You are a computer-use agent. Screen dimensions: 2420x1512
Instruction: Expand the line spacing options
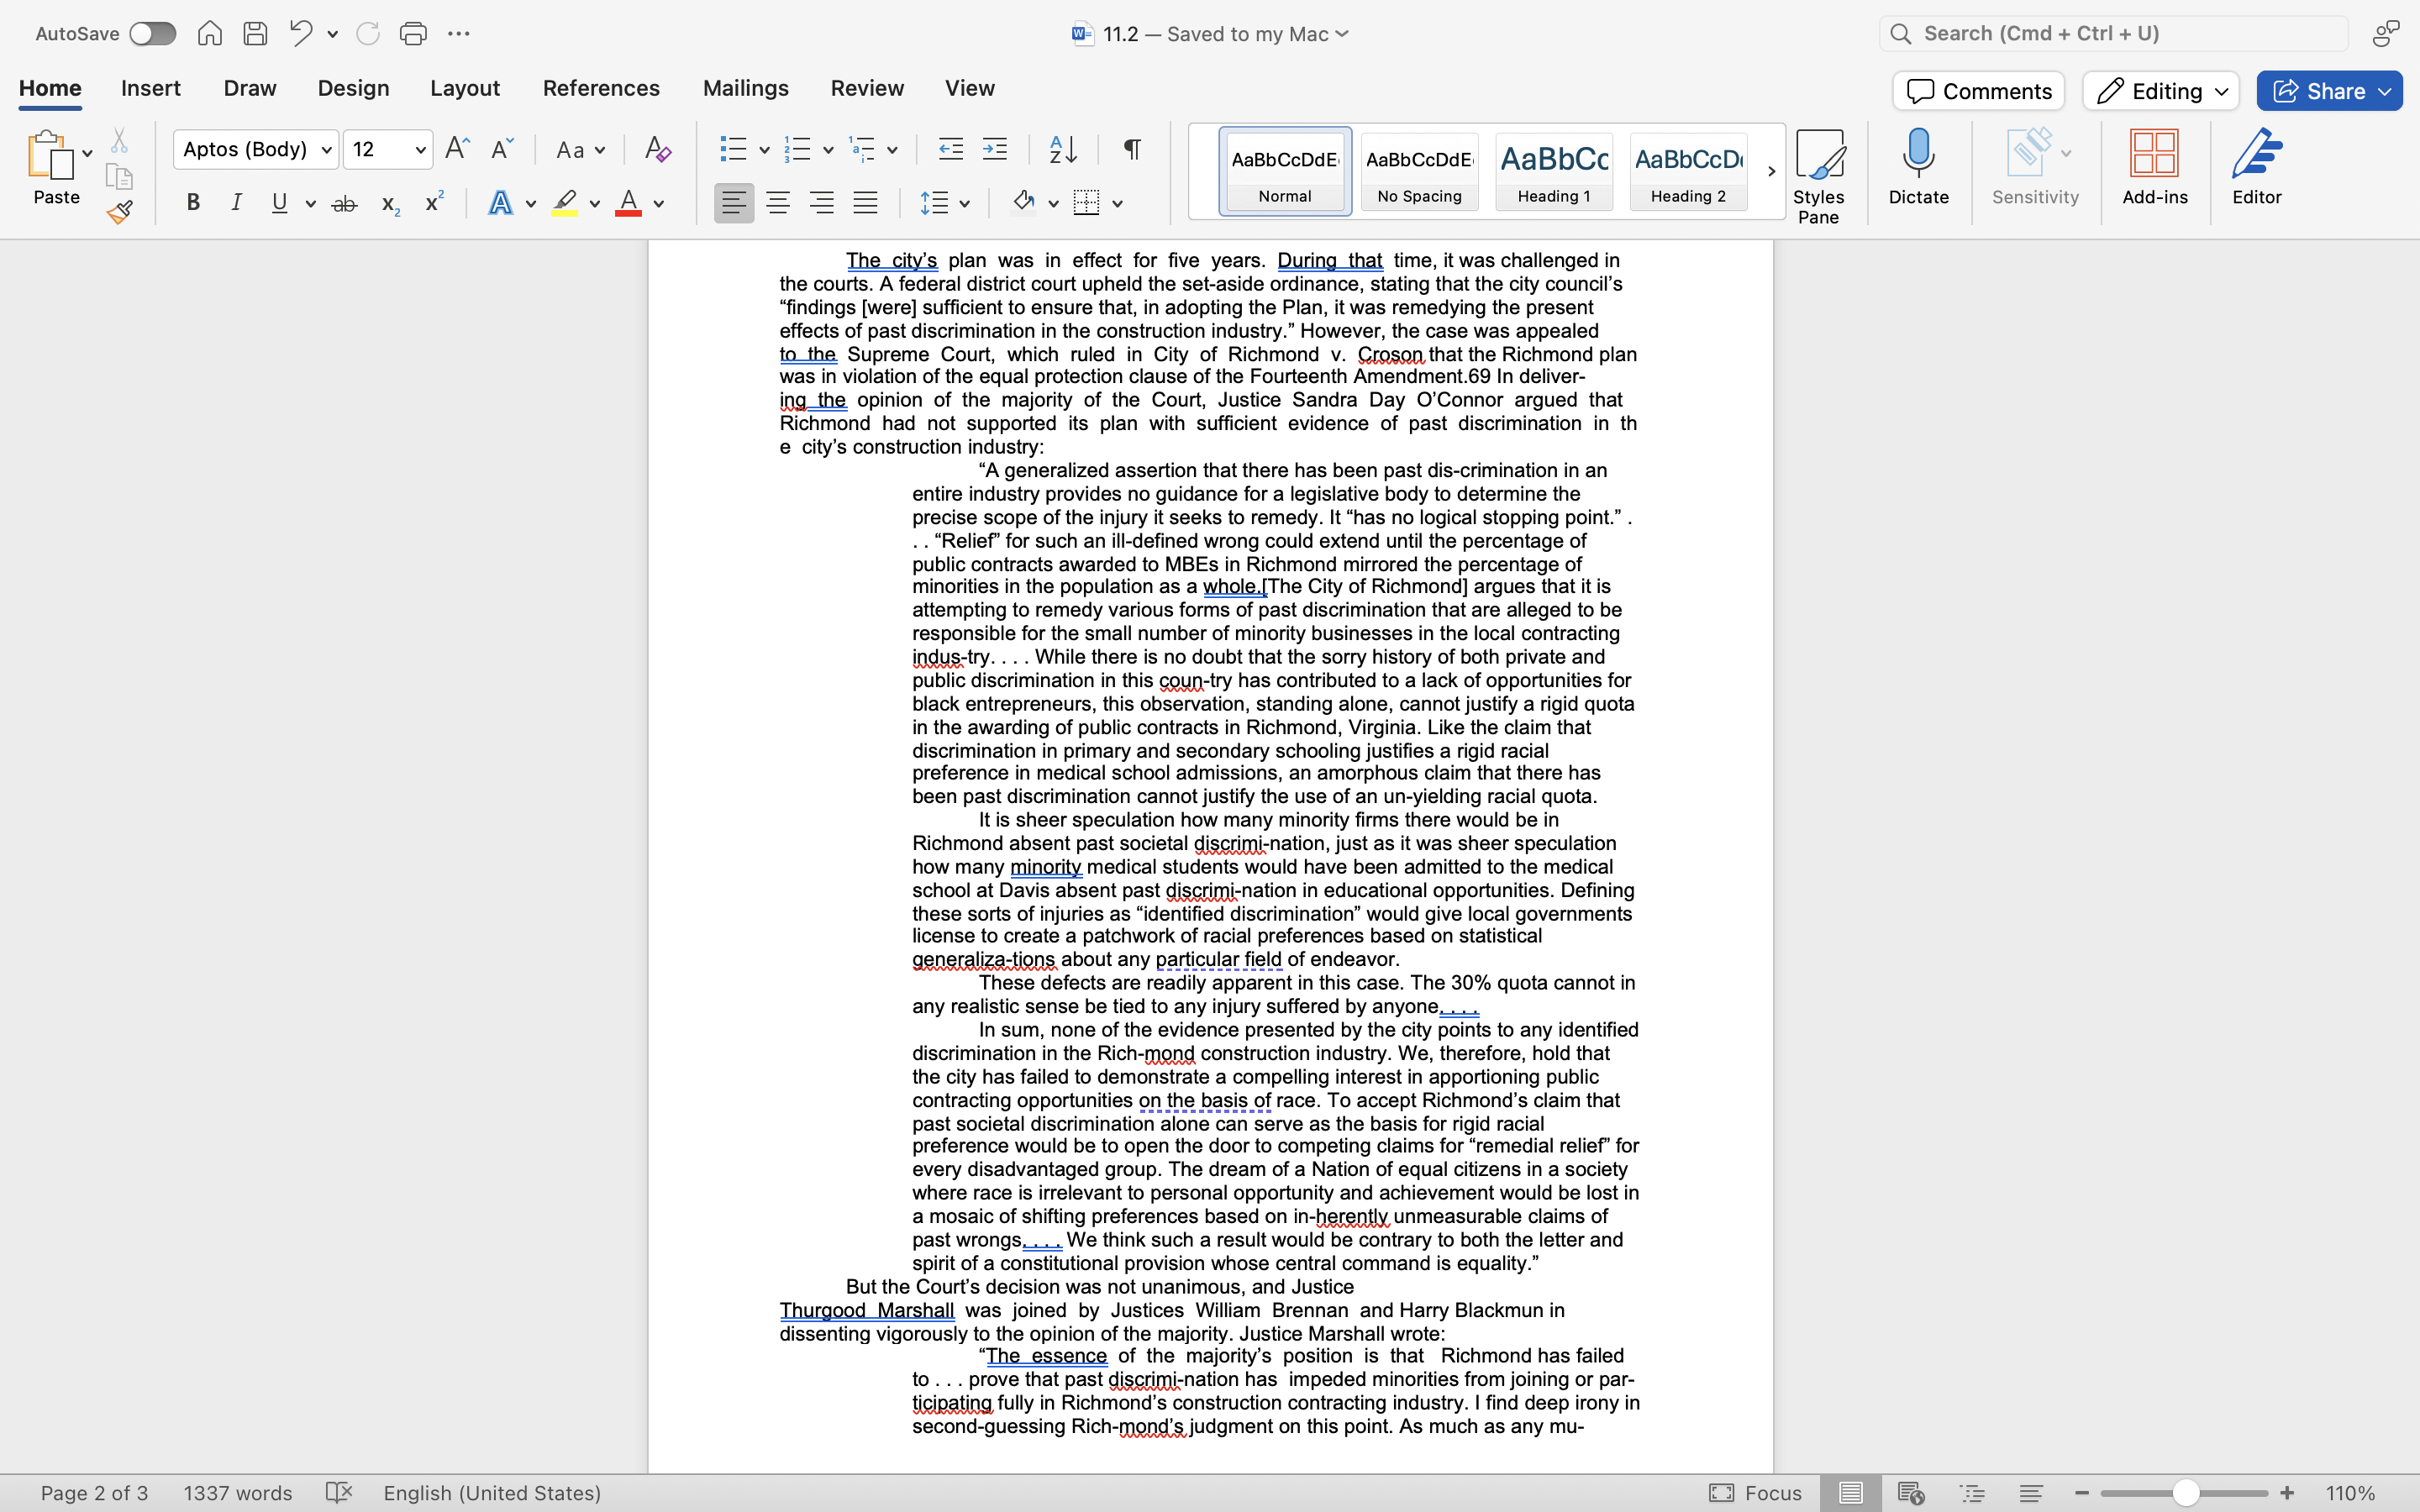click(x=963, y=202)
